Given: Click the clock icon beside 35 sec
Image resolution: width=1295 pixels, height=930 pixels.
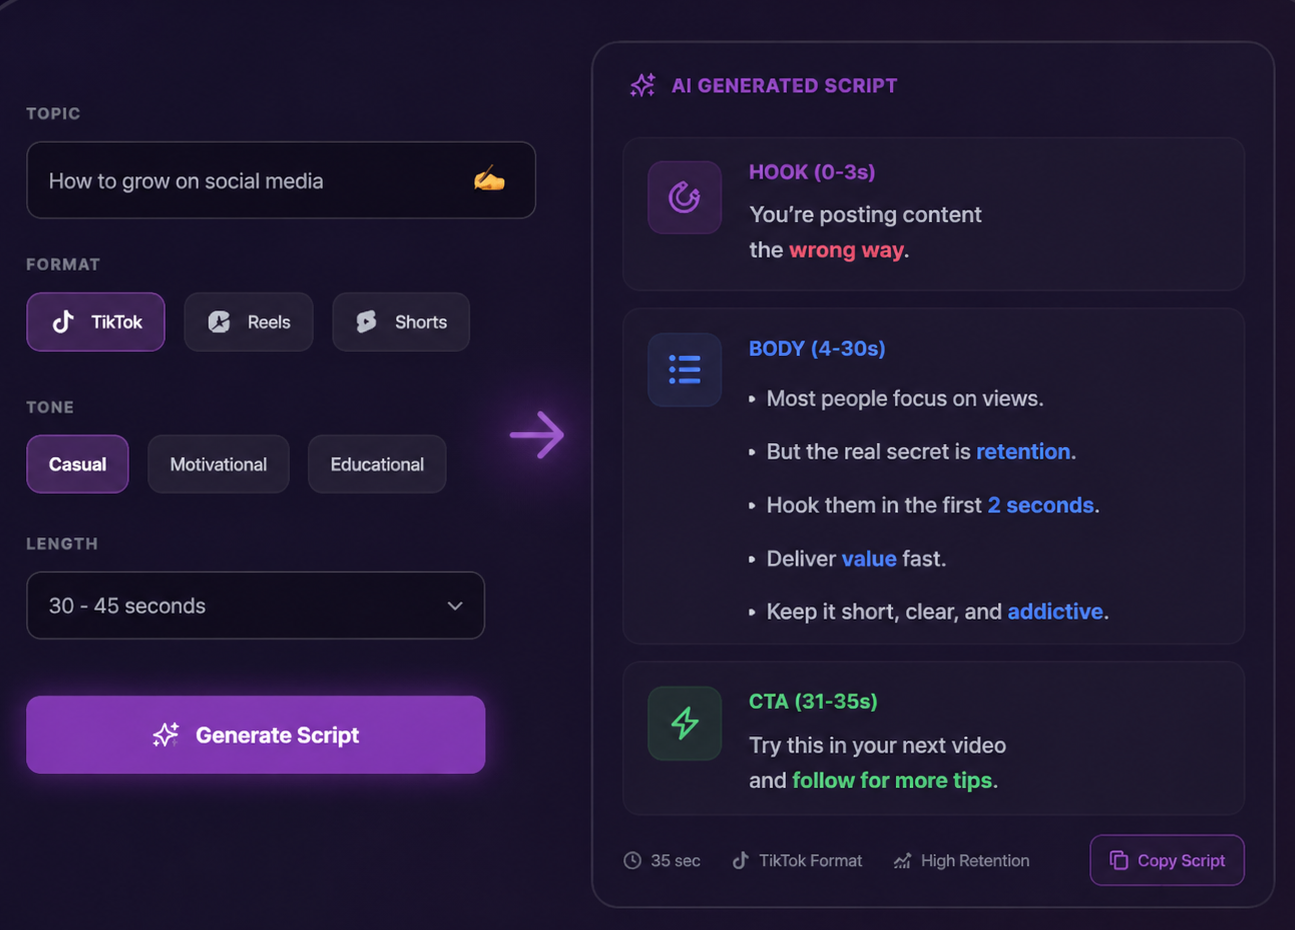Looking at the screenshot, I should [x=632, y=860].
